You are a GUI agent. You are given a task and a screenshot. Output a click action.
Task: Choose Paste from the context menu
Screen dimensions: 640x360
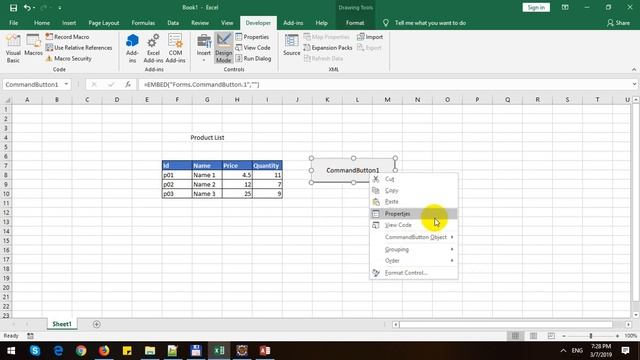point(413,202)
